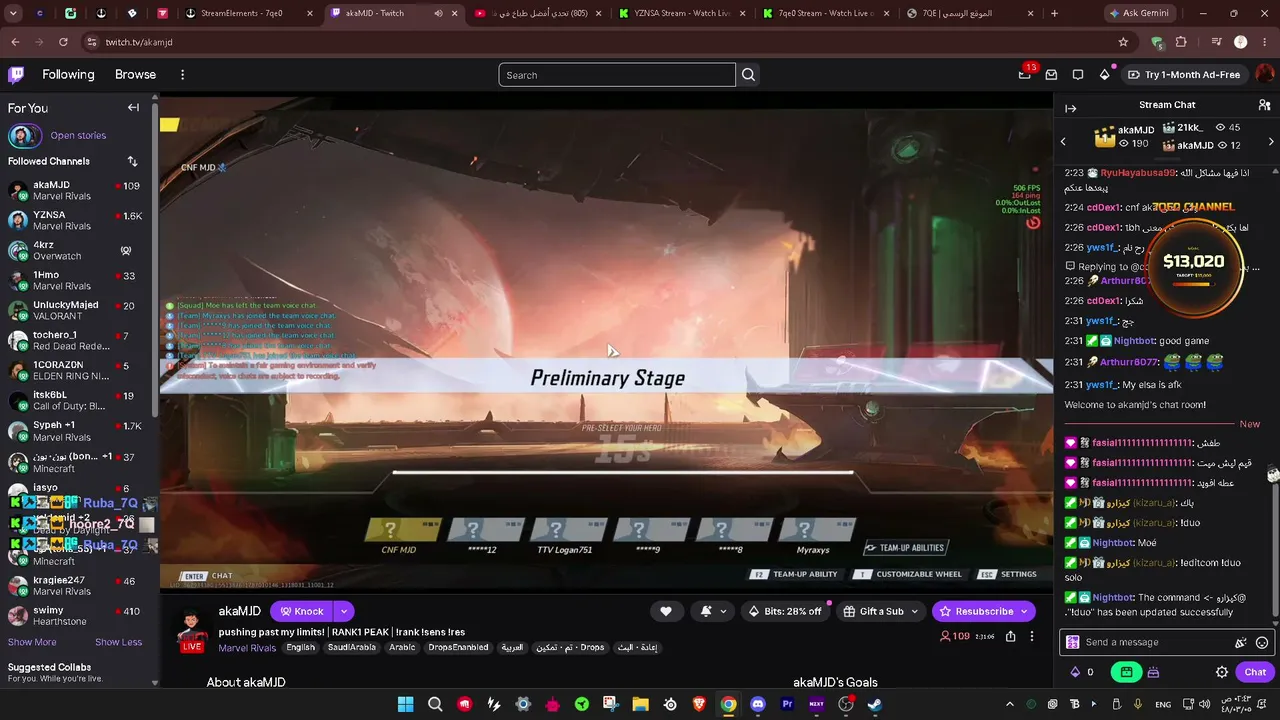Switch to the 7qe0 Stream tab
This screenshot has height=720, width=1280.
(825, 13)
